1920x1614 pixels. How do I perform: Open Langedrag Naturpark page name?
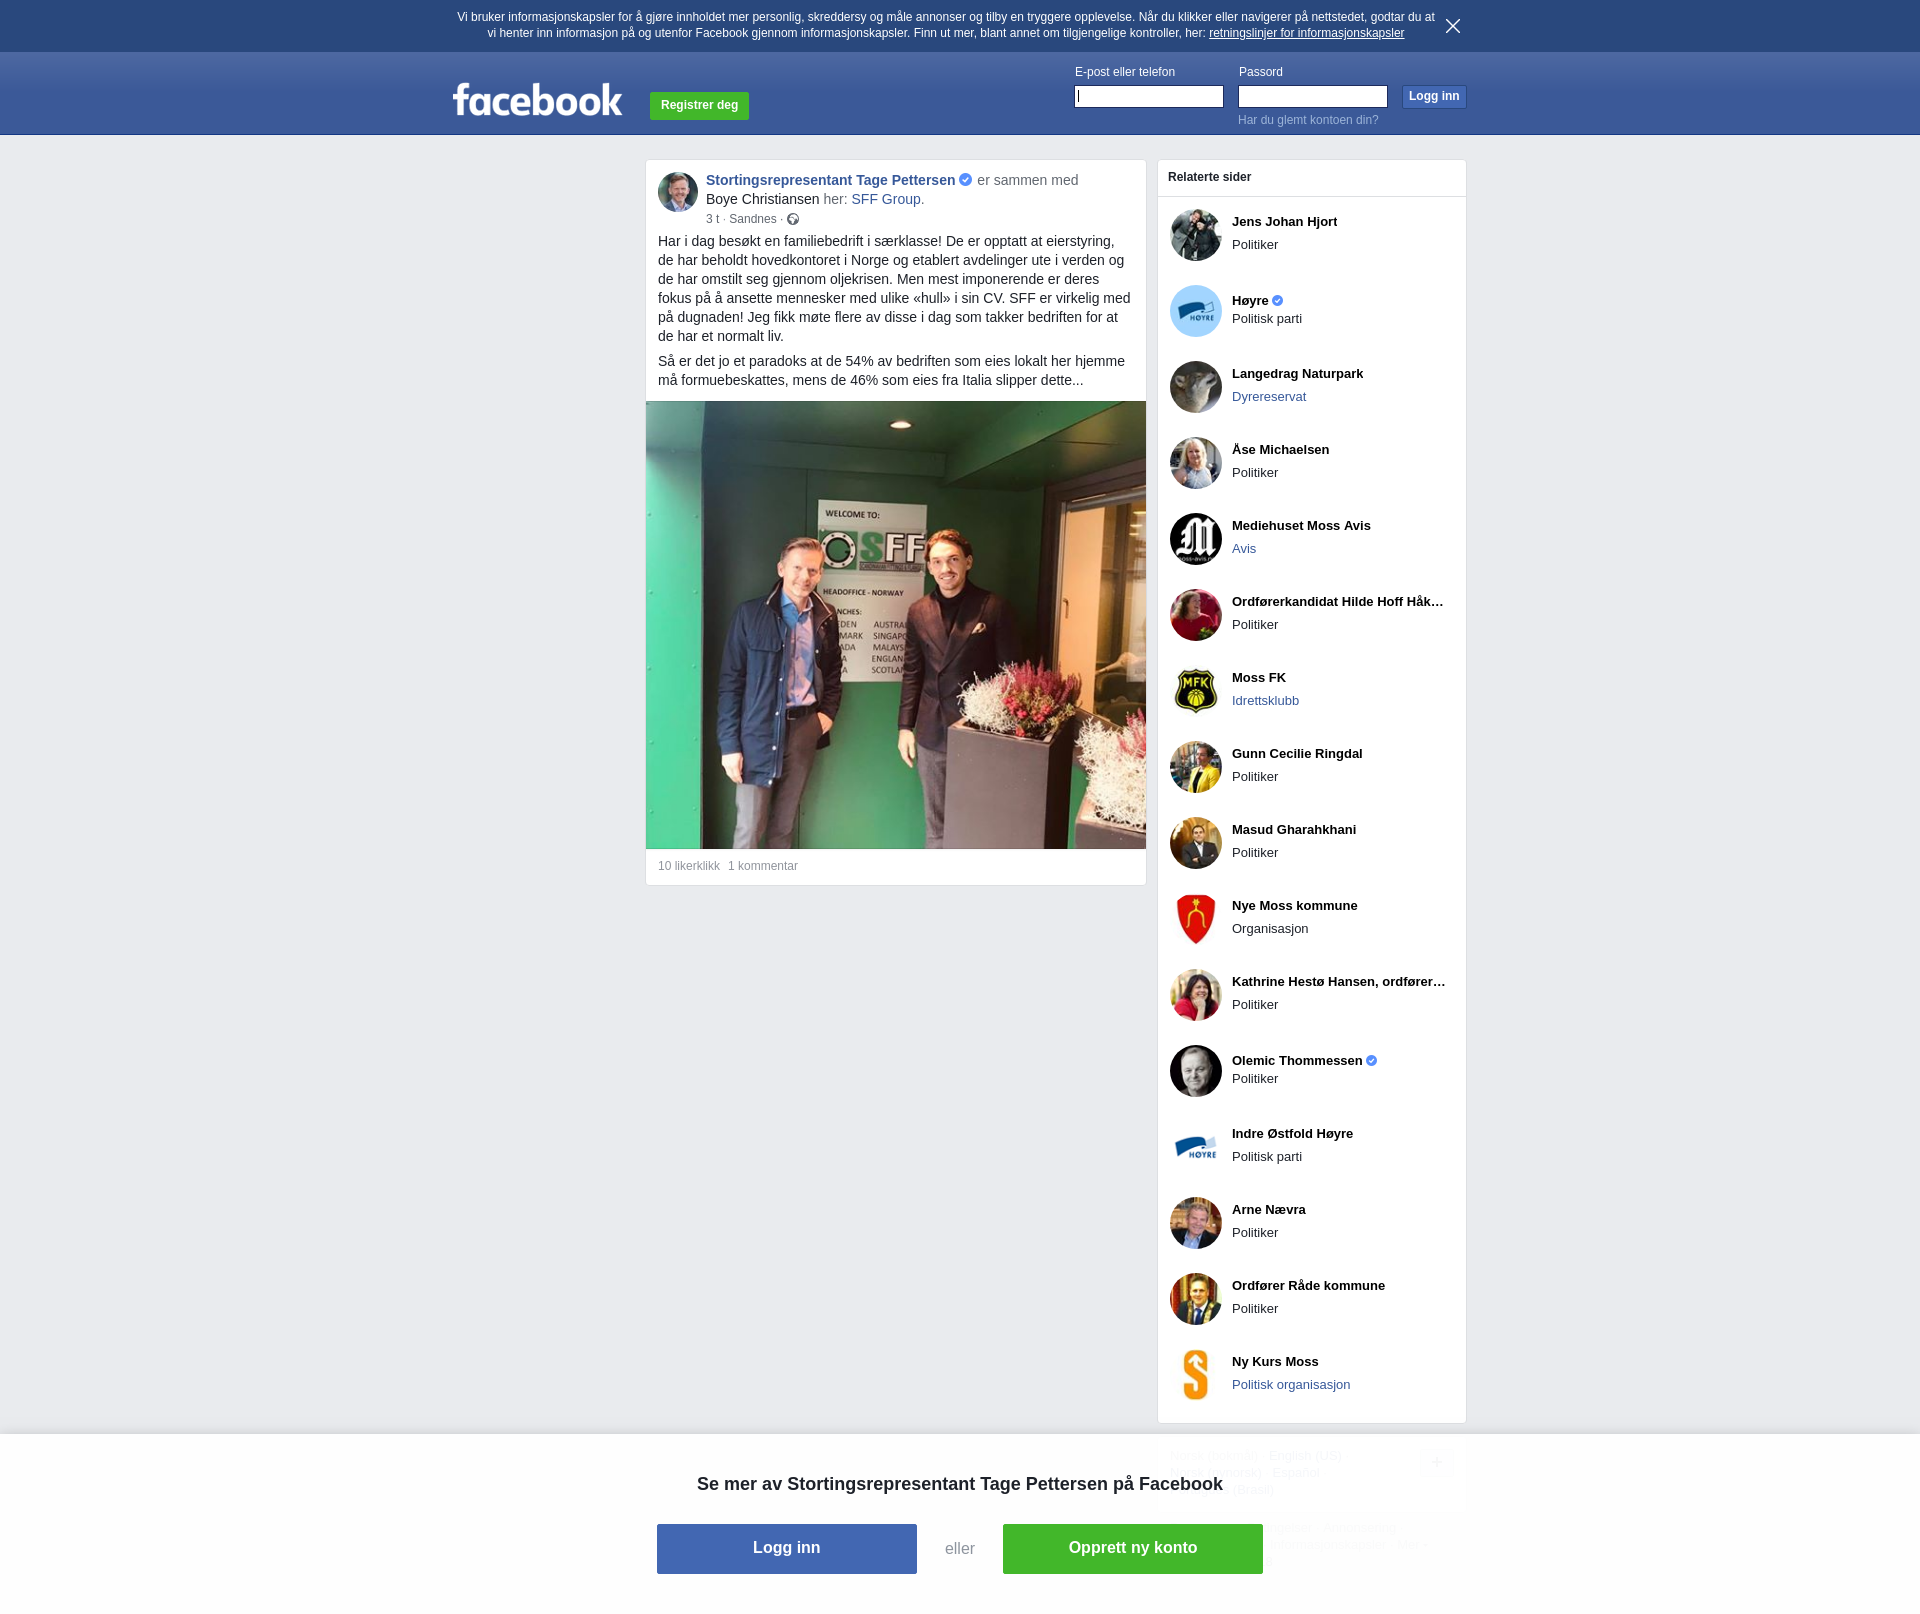(1297, 374)
